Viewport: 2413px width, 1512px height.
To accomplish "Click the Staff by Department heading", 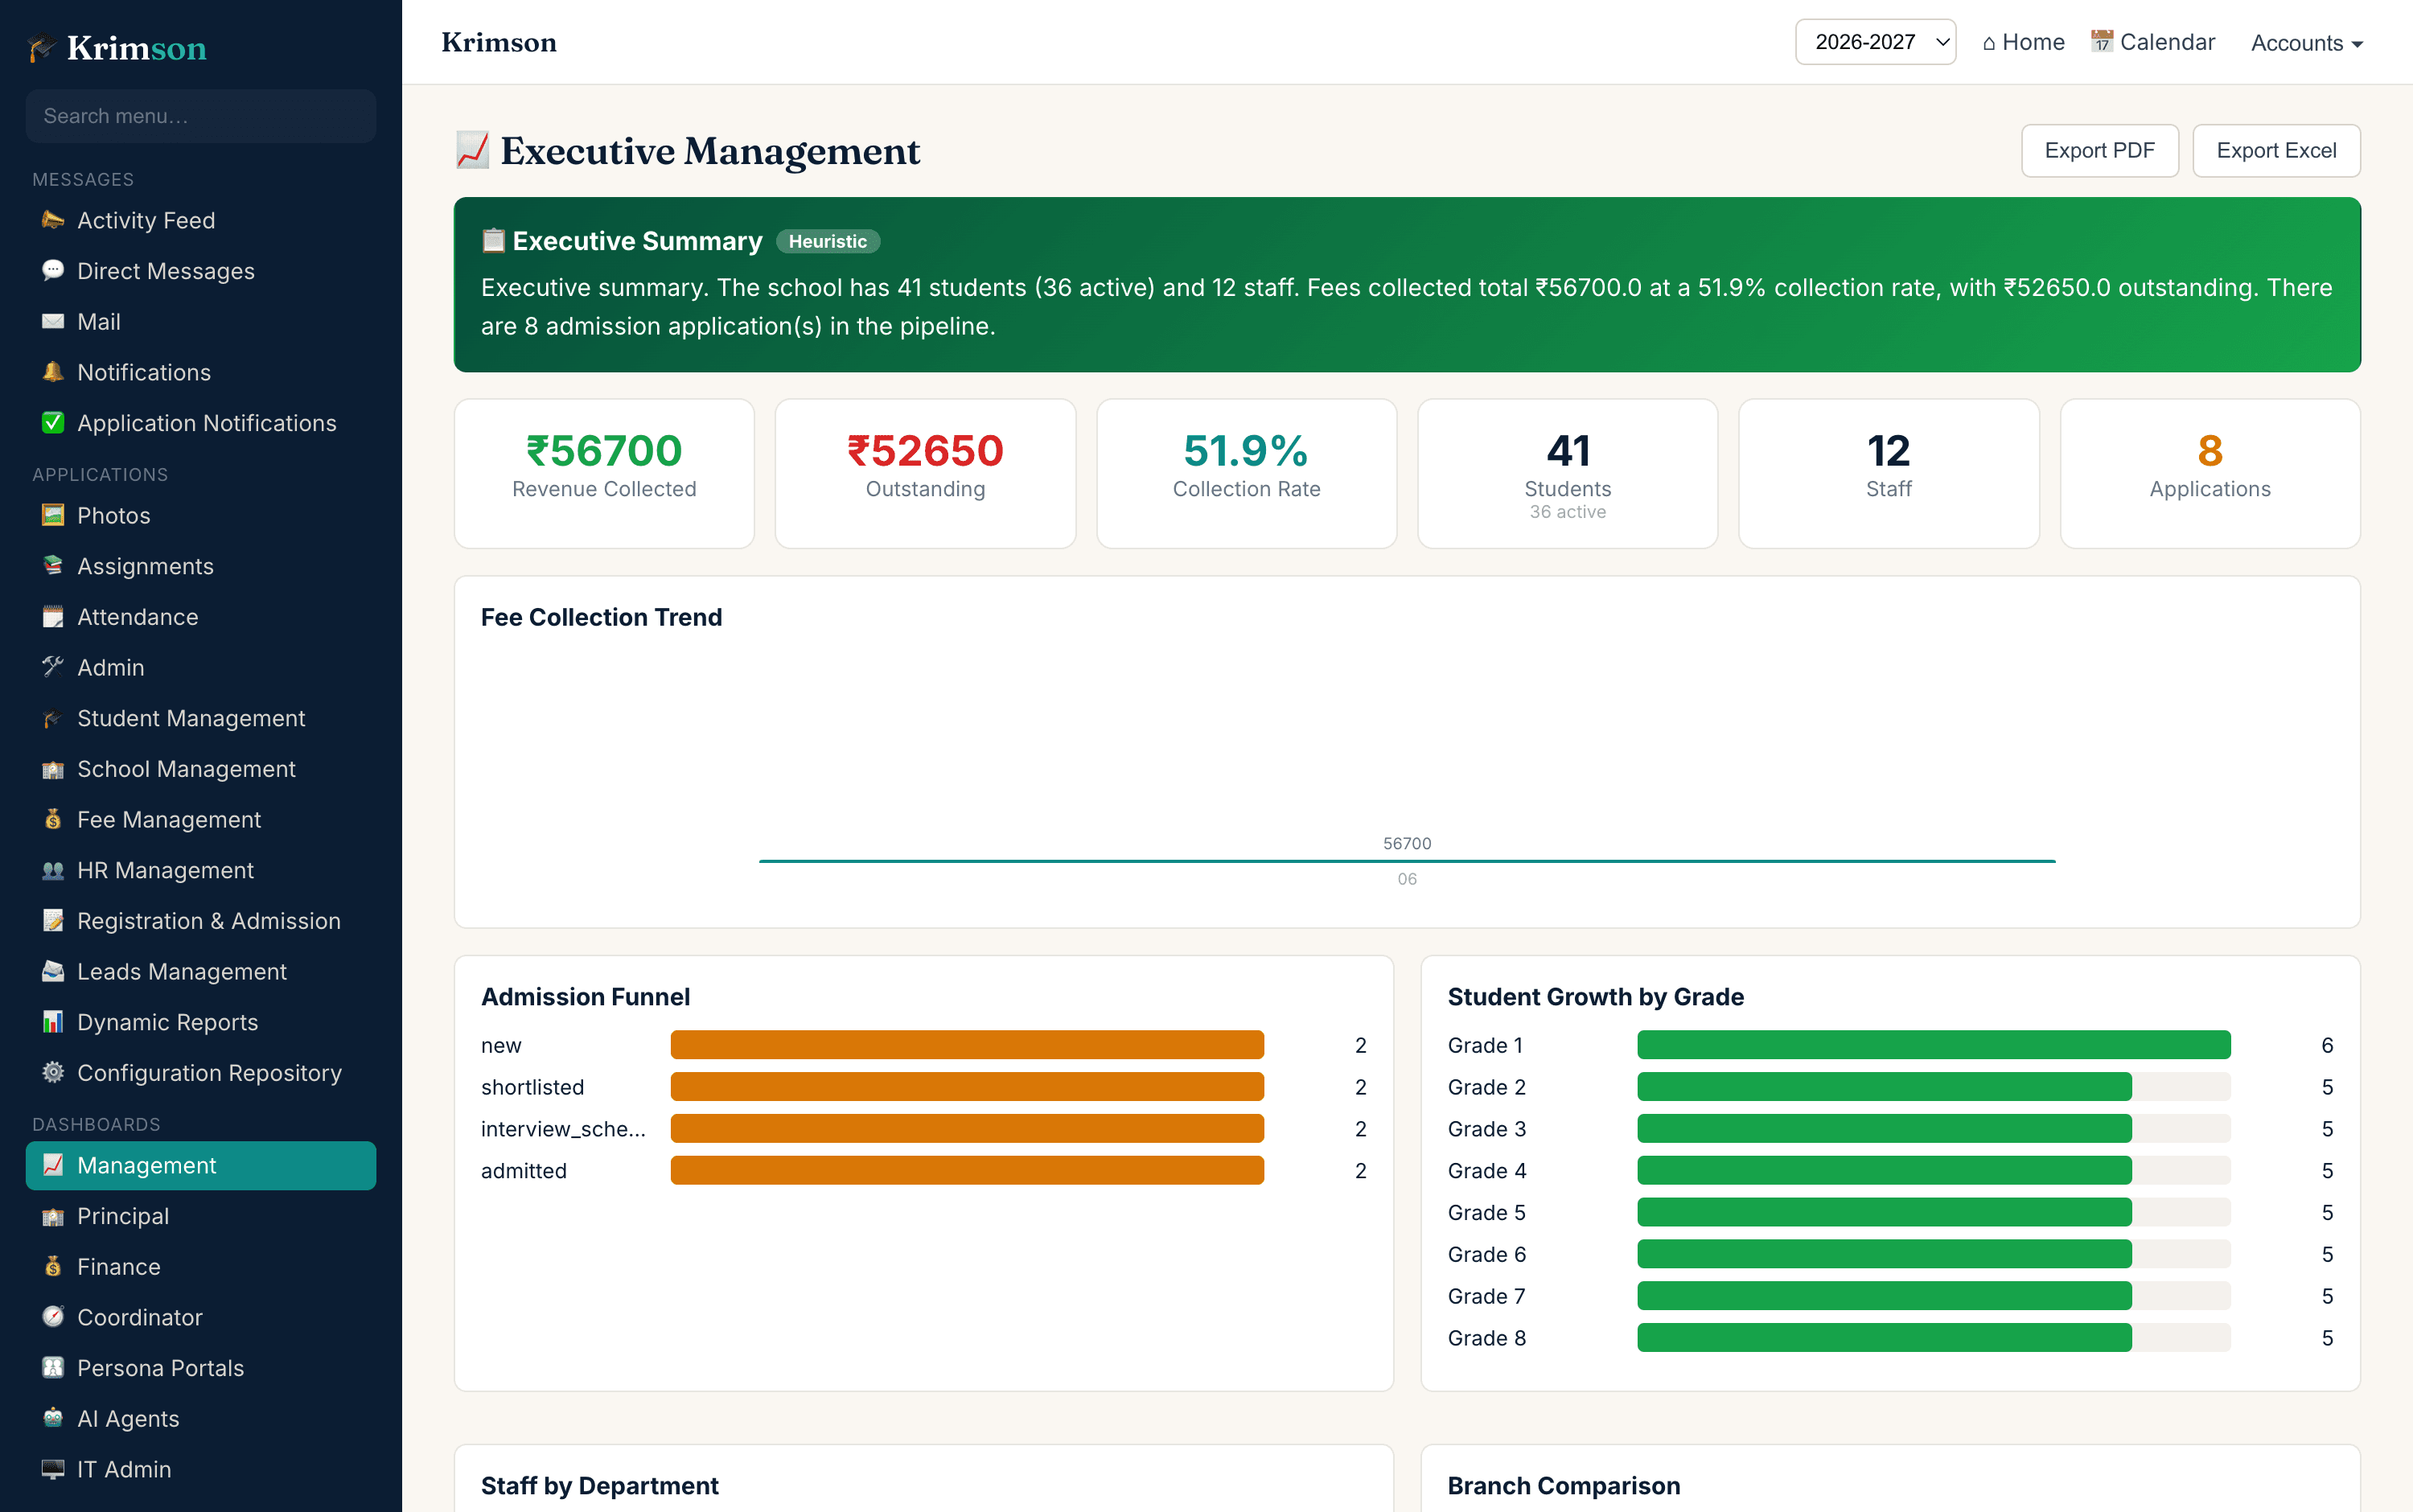I will tap(599, 1486).
